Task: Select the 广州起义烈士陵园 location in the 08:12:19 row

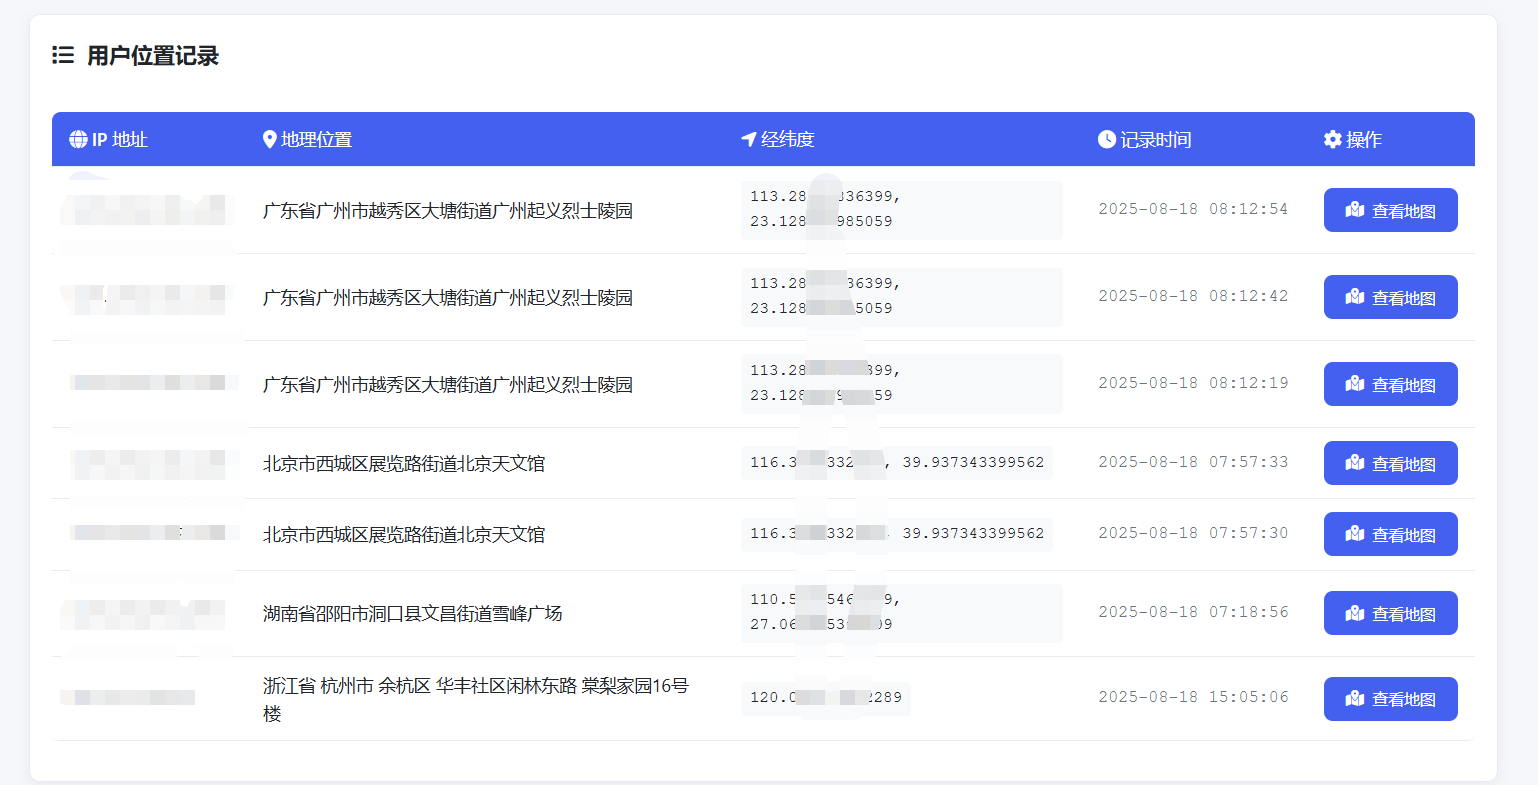Action: (x=448, y=385)
